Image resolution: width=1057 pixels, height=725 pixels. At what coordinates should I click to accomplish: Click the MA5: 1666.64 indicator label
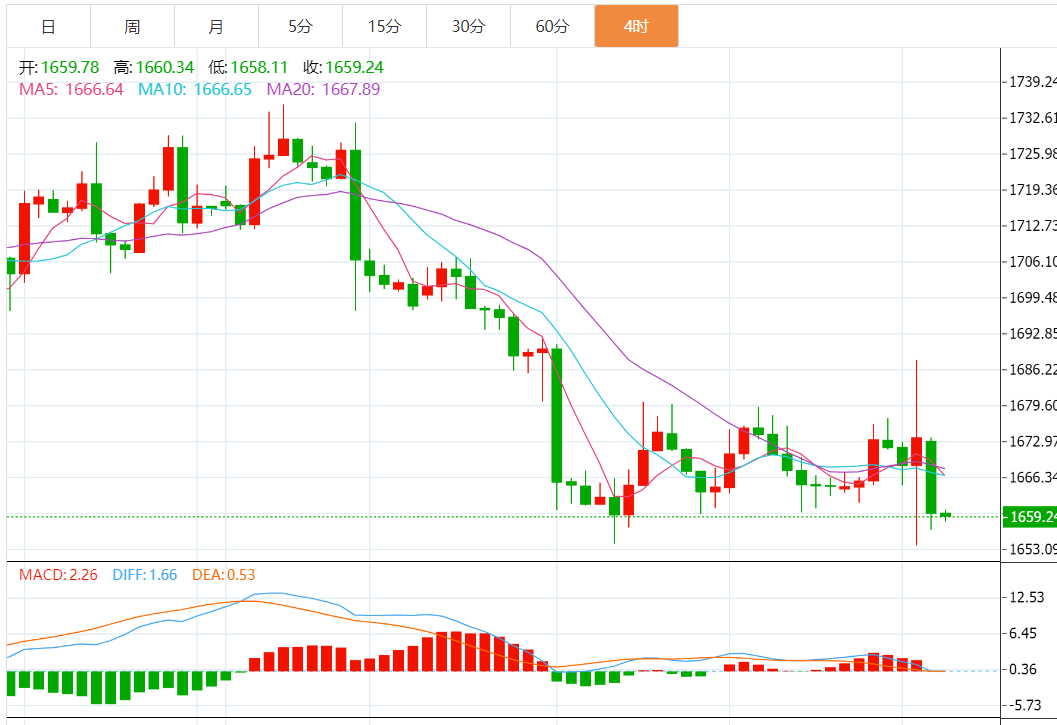point(71,89)
